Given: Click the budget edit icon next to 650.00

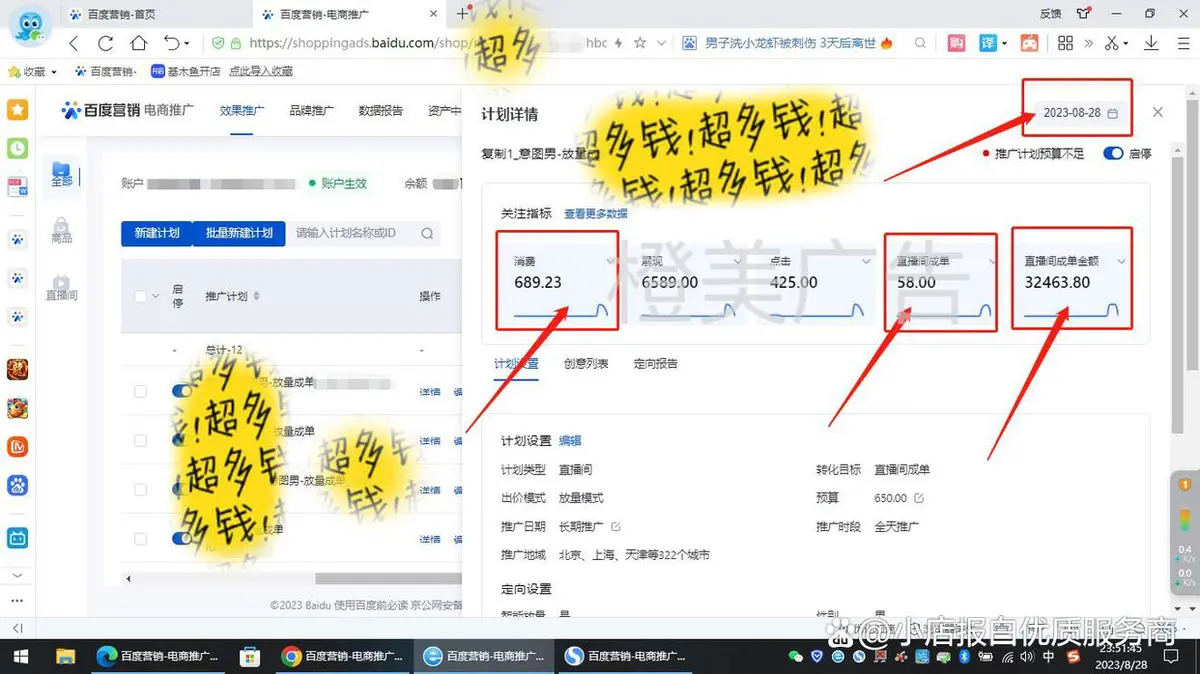Looking at the screenshot, I should 919,498.
